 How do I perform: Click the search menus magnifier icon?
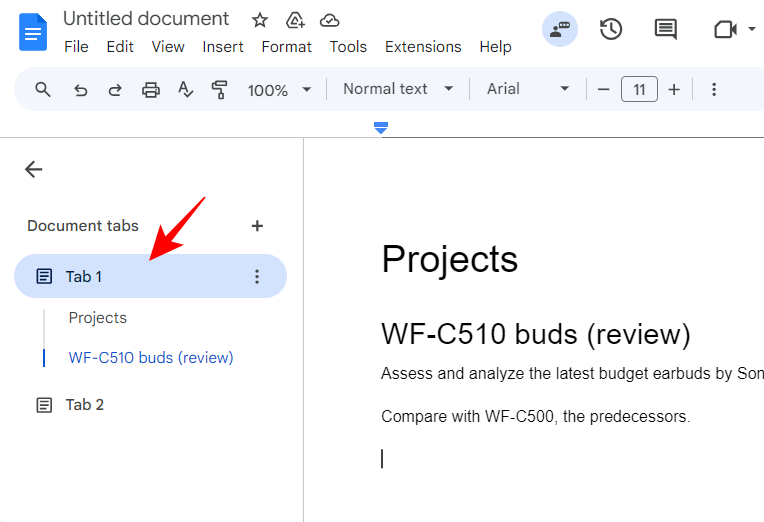pyautogui.click(x=43, y=90)
